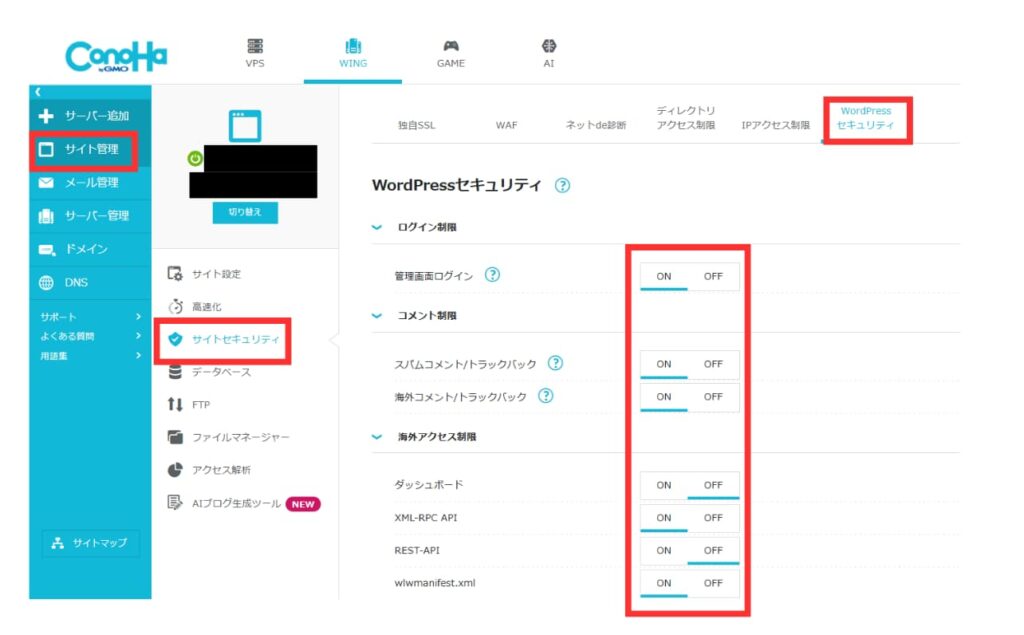Viewport: 1024px width, 635px height.
Task: Expand the サポート menu arrow
Action: point(138,317)
